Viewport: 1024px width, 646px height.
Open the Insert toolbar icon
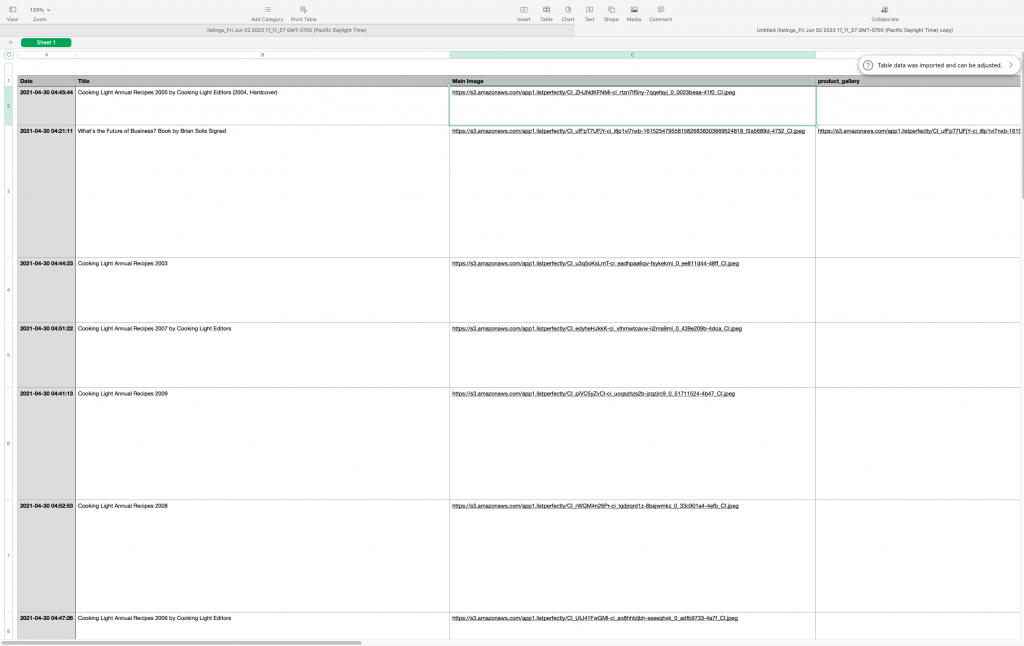pos(524,10)
